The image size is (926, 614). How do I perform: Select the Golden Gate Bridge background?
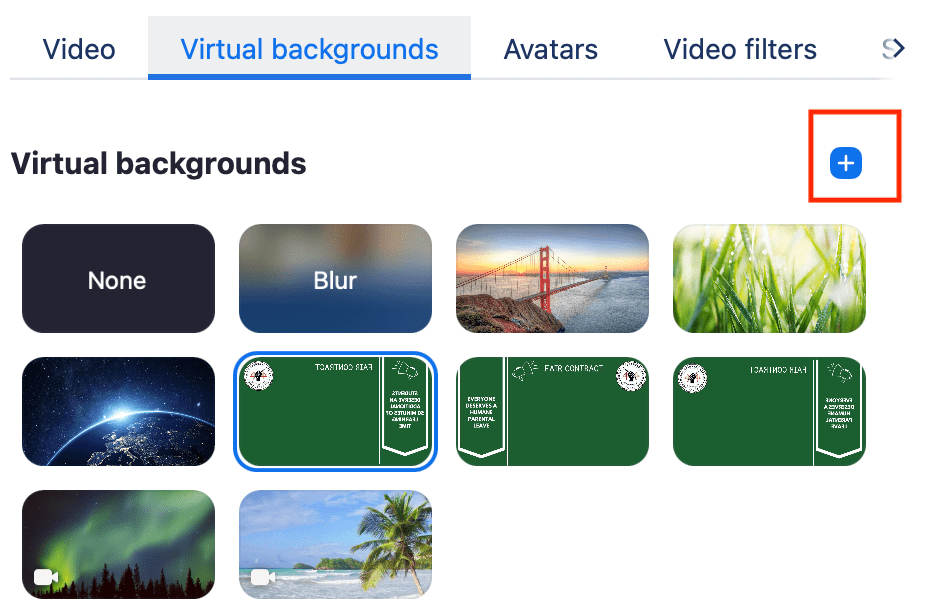pos(552,279)
